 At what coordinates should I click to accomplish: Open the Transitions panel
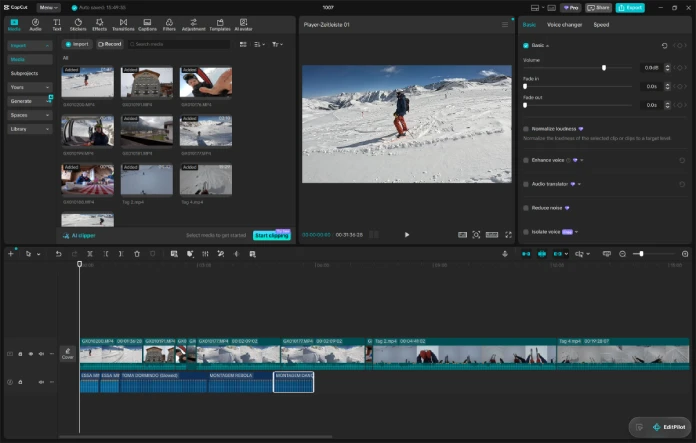pos(123,25)
